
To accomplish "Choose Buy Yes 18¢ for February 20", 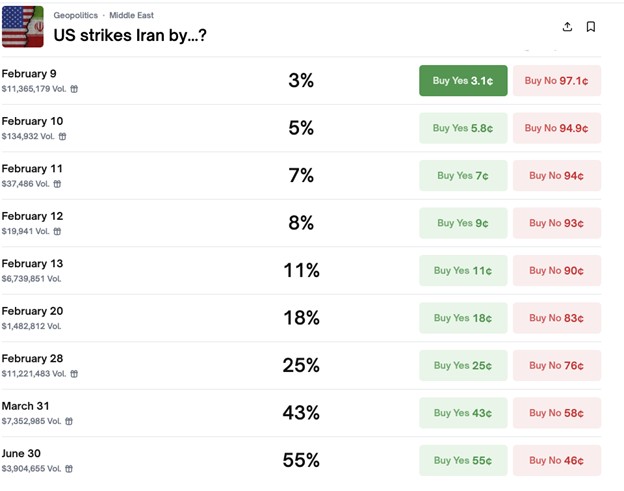I will pyautogui.click(x=463, y=318).
